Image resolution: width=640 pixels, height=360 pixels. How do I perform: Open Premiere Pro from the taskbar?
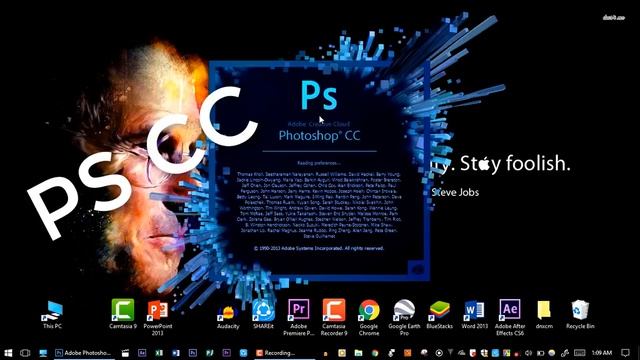[x=227, y=353]
